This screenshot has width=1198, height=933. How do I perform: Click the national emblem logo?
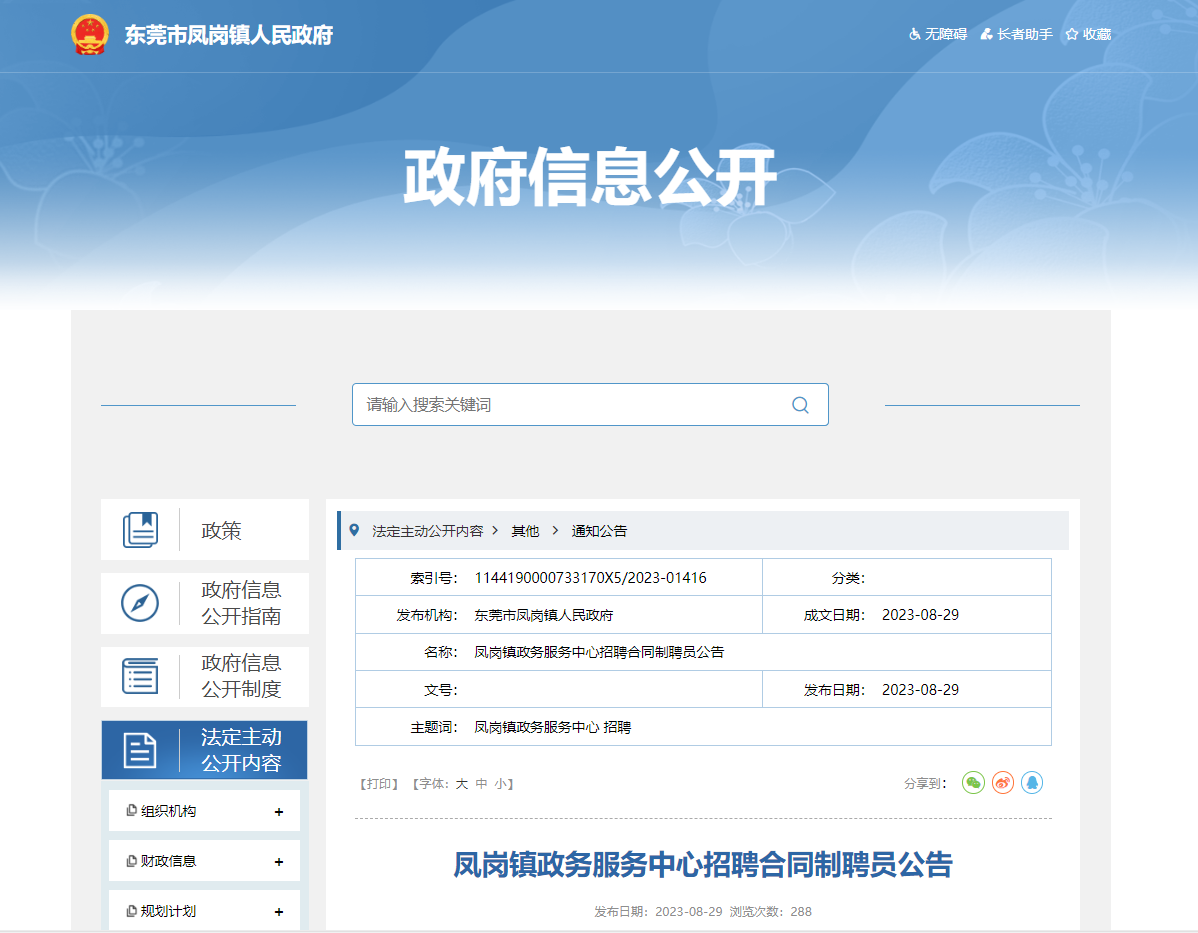90,35
